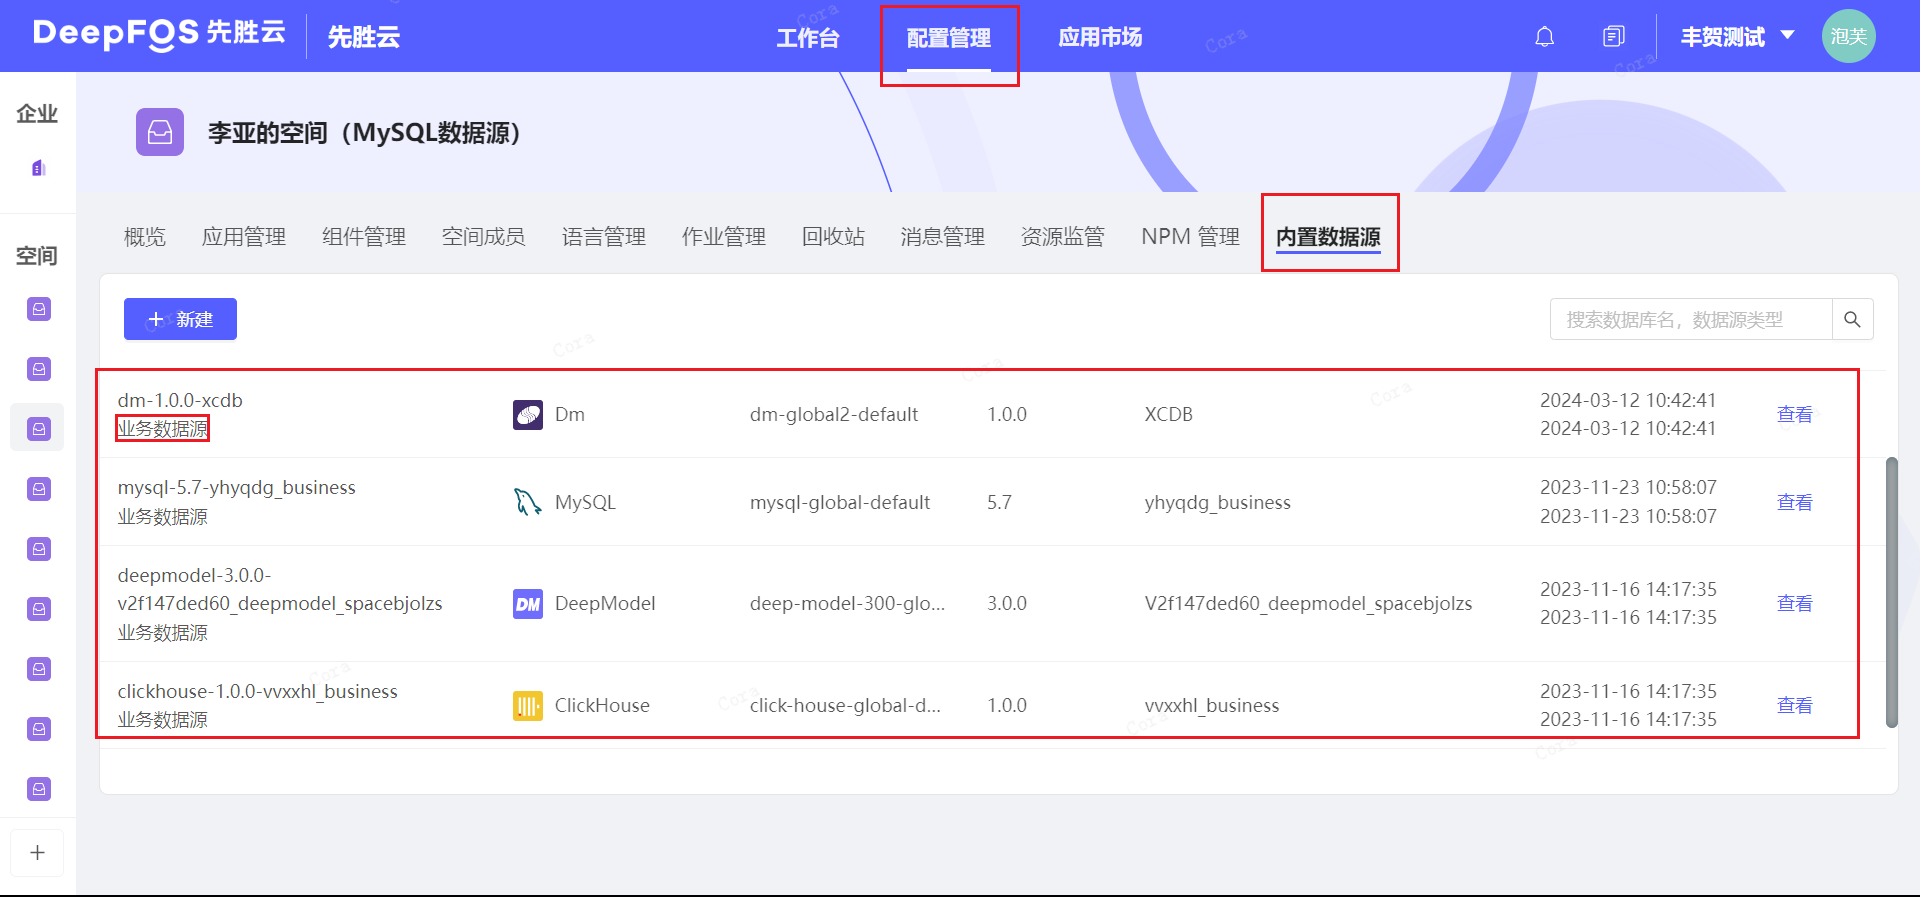Viewport: 1920px width, 897px height.
Task: Click the 5.7 version cell
Action: (999, 502)
